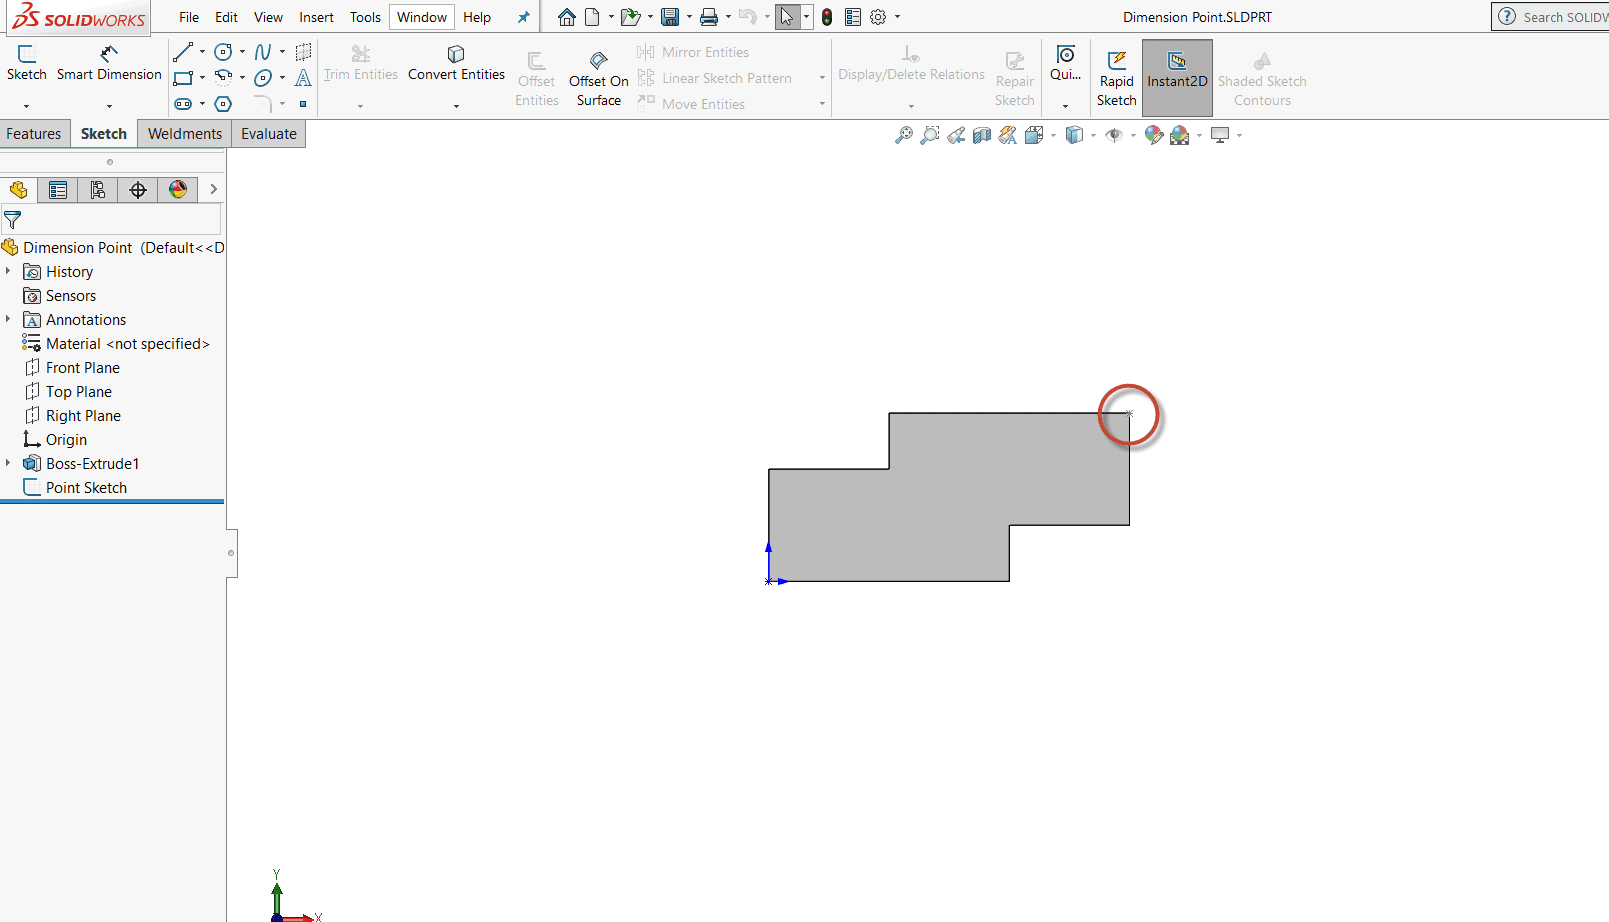Open PropertyManager tab

[x=58, y=190]
